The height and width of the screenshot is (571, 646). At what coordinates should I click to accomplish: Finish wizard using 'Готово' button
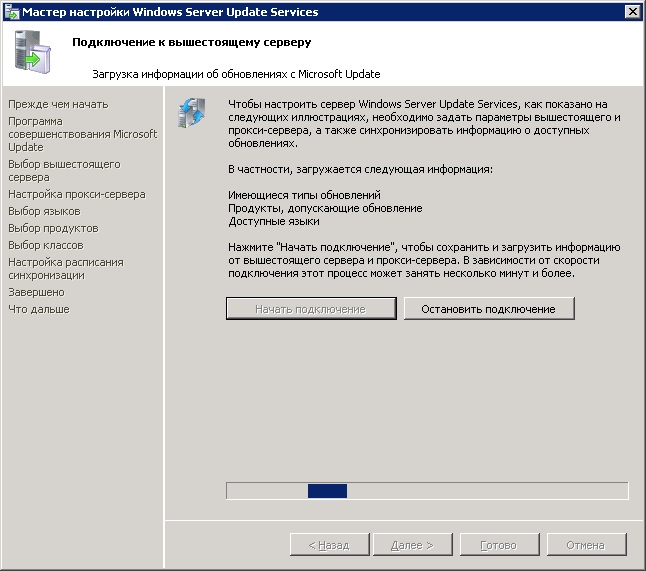[x=499, y=545]
